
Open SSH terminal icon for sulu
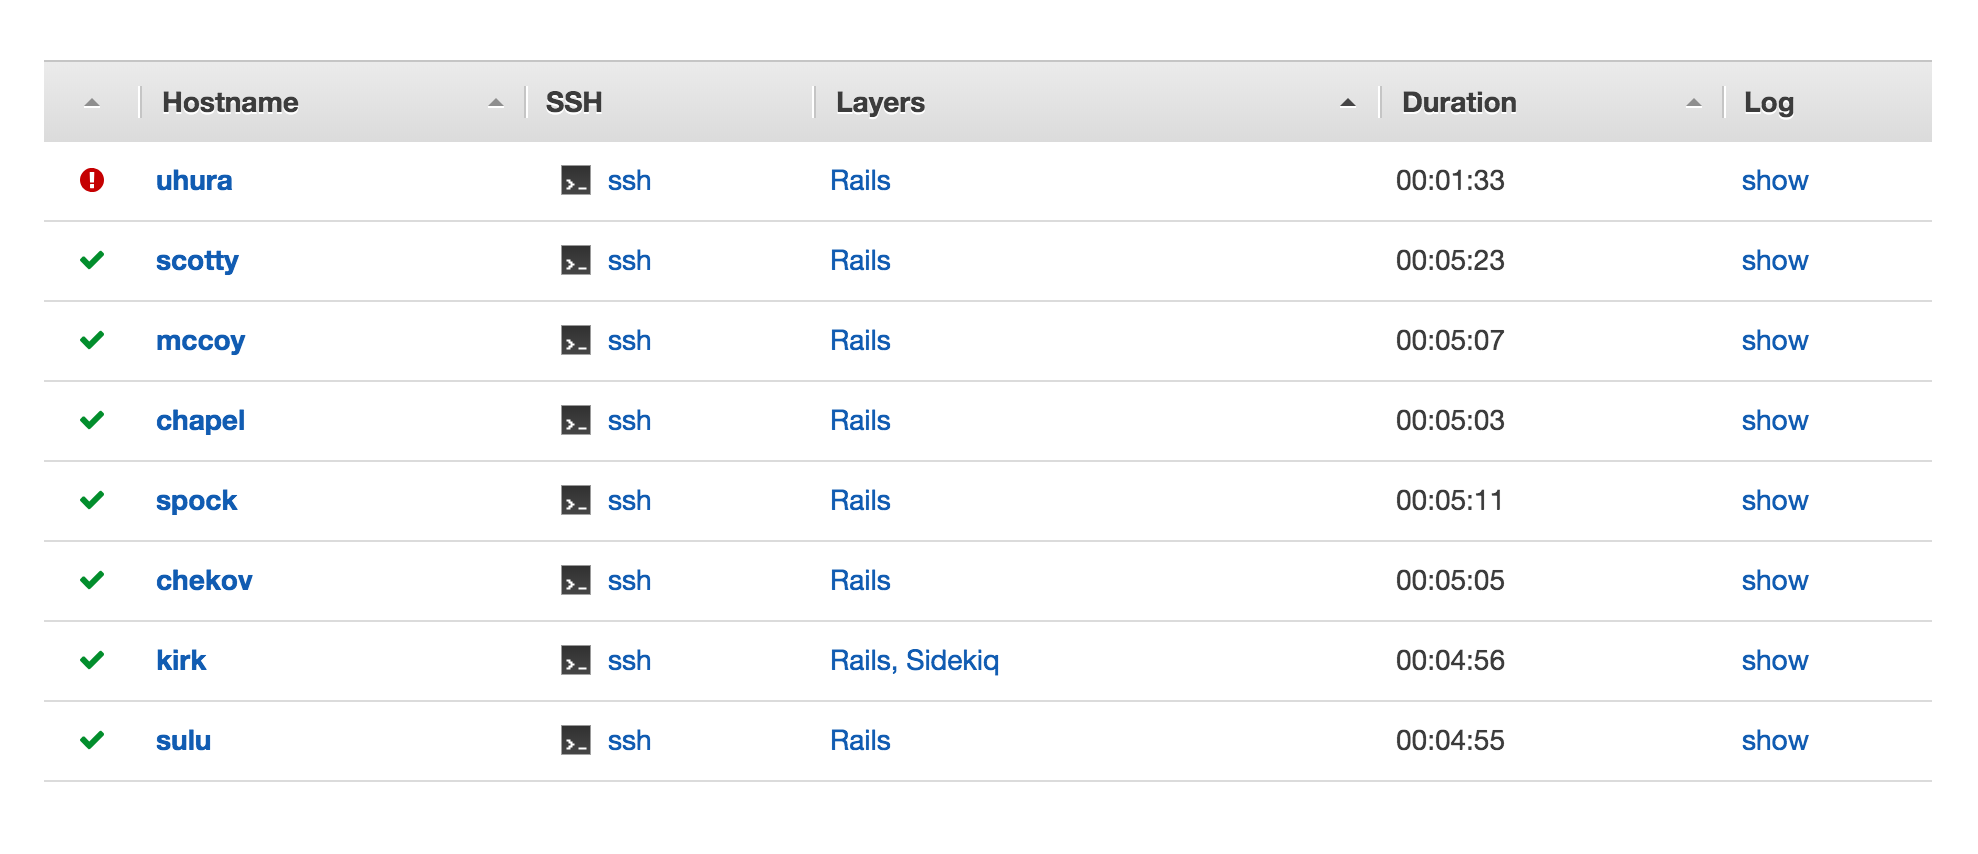point(575,741)
